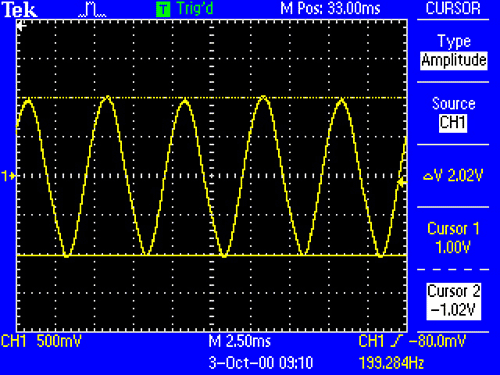Click the lower solid cursor line
The image size is (500, 375).
coord(212,255)
